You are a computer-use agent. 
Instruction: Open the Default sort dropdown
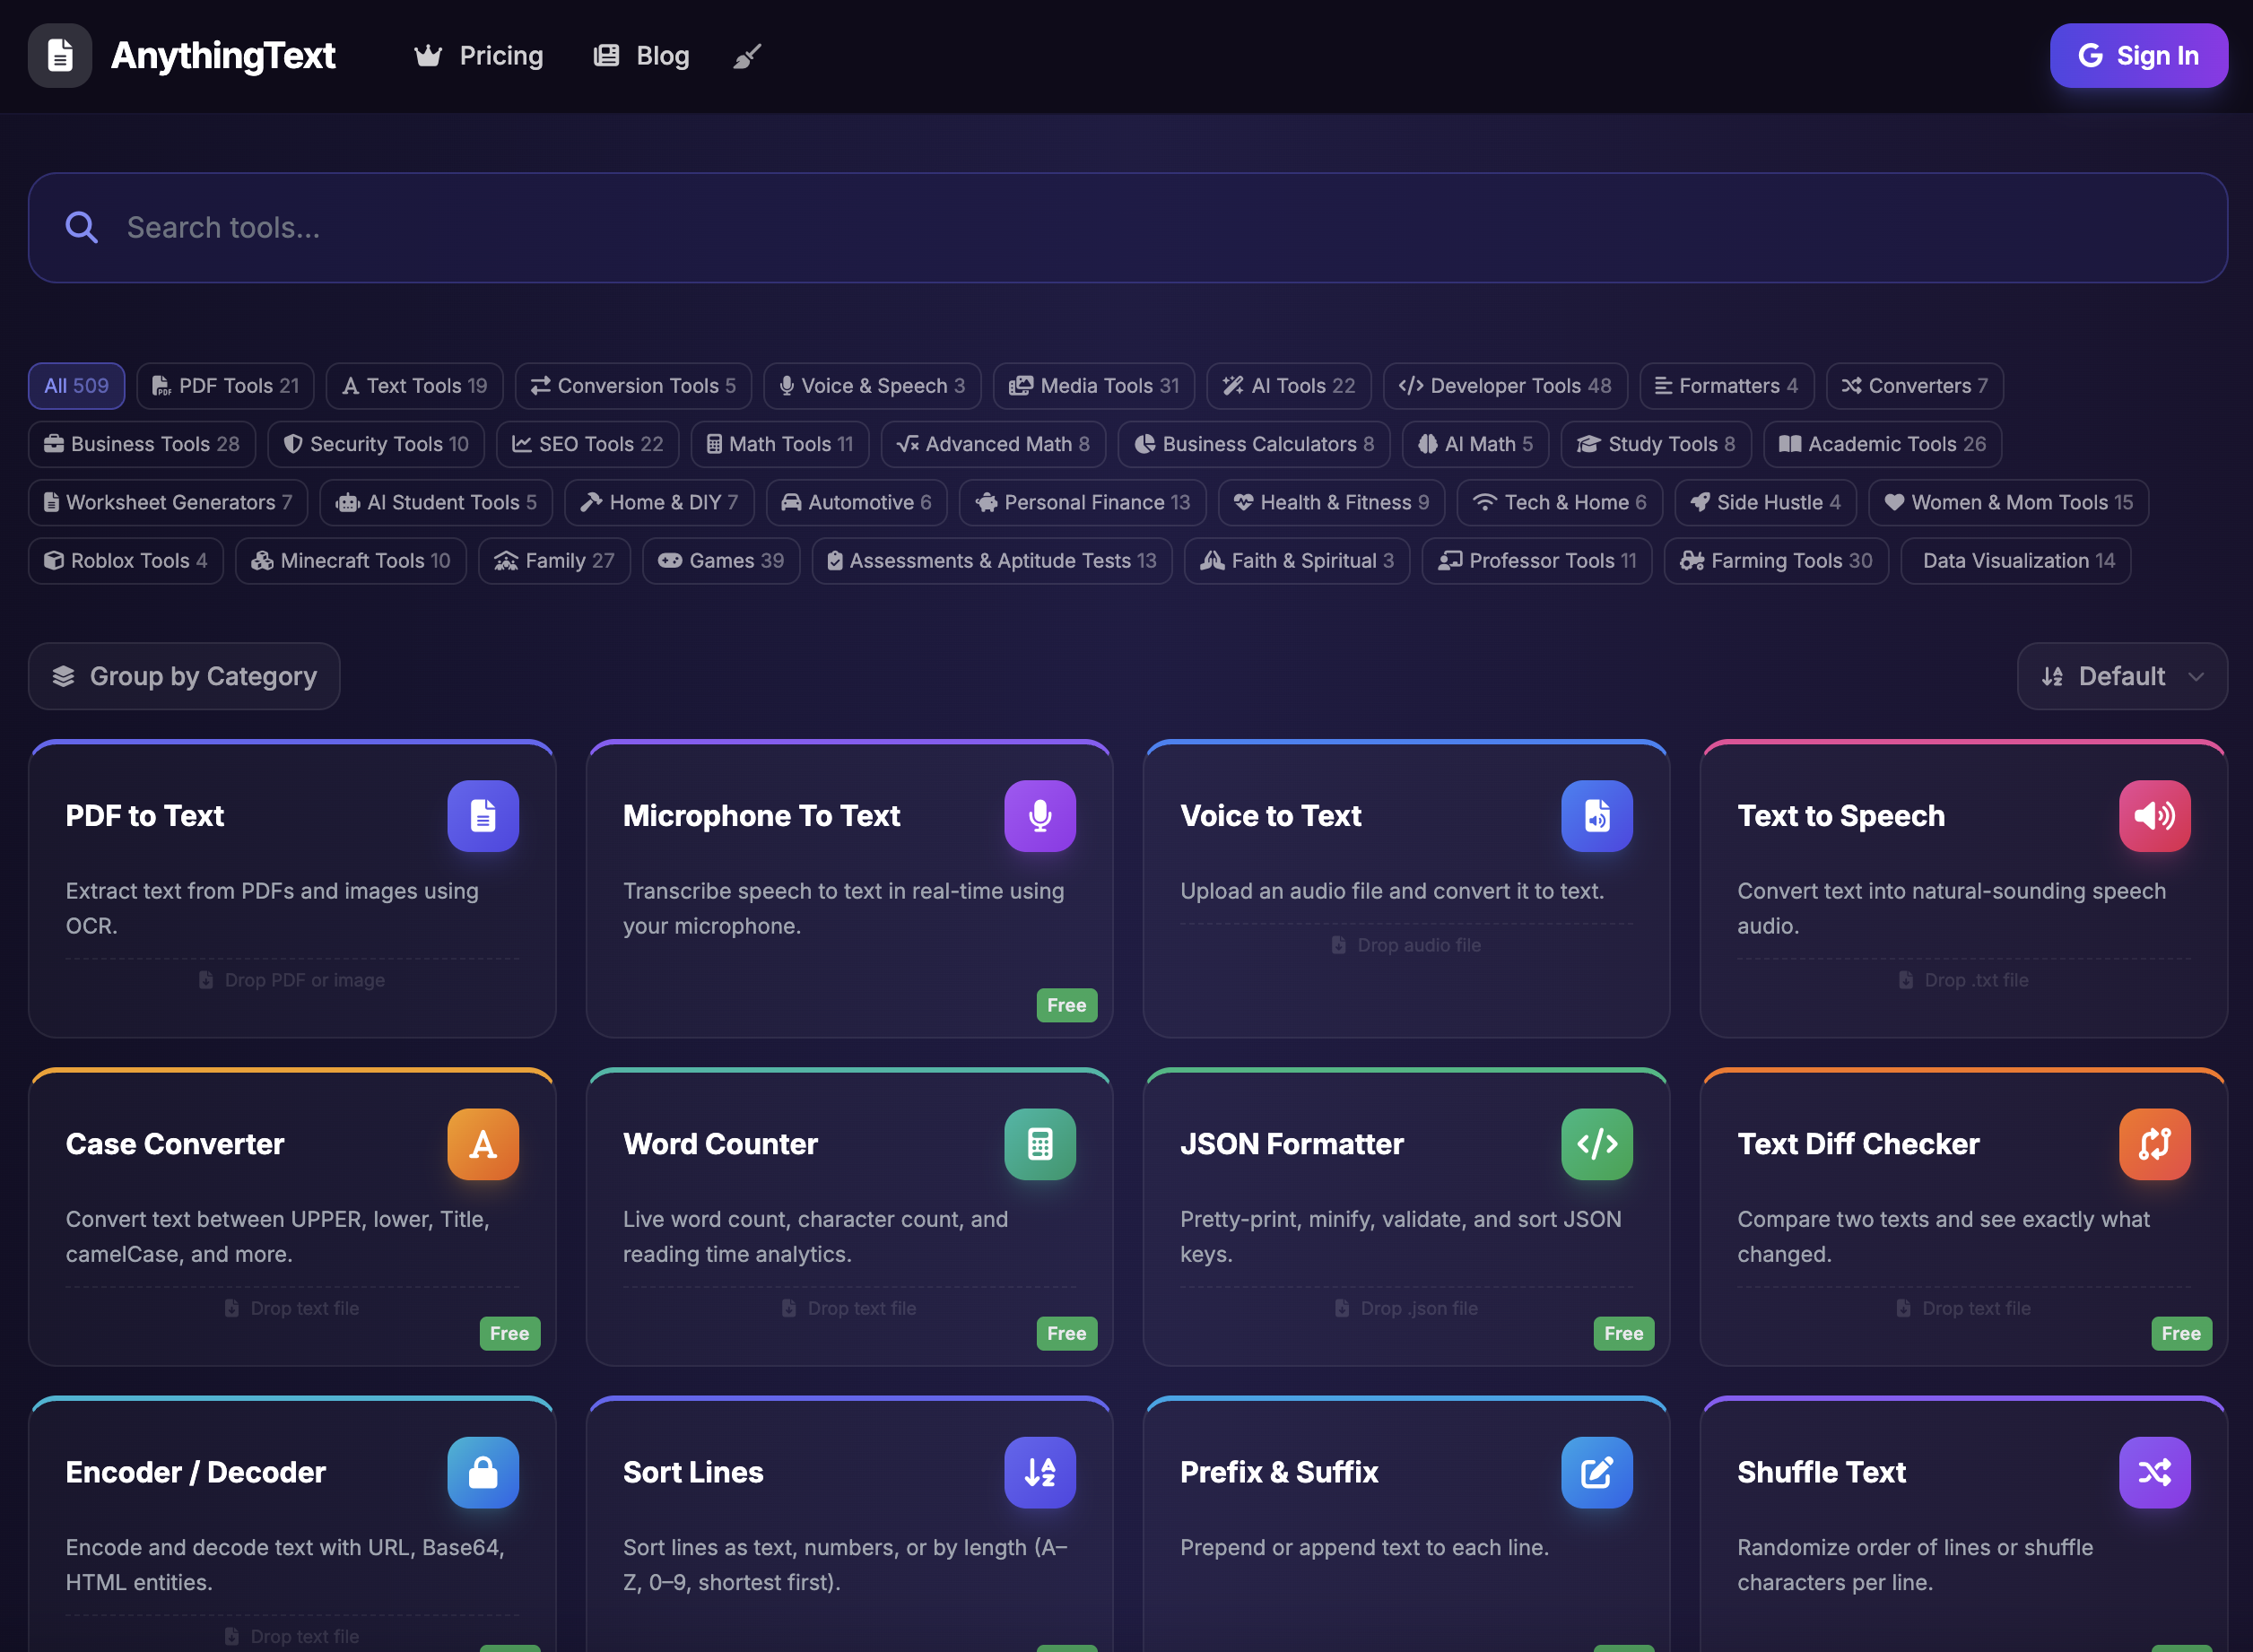pyautogui.click(x=2120, y=676)
